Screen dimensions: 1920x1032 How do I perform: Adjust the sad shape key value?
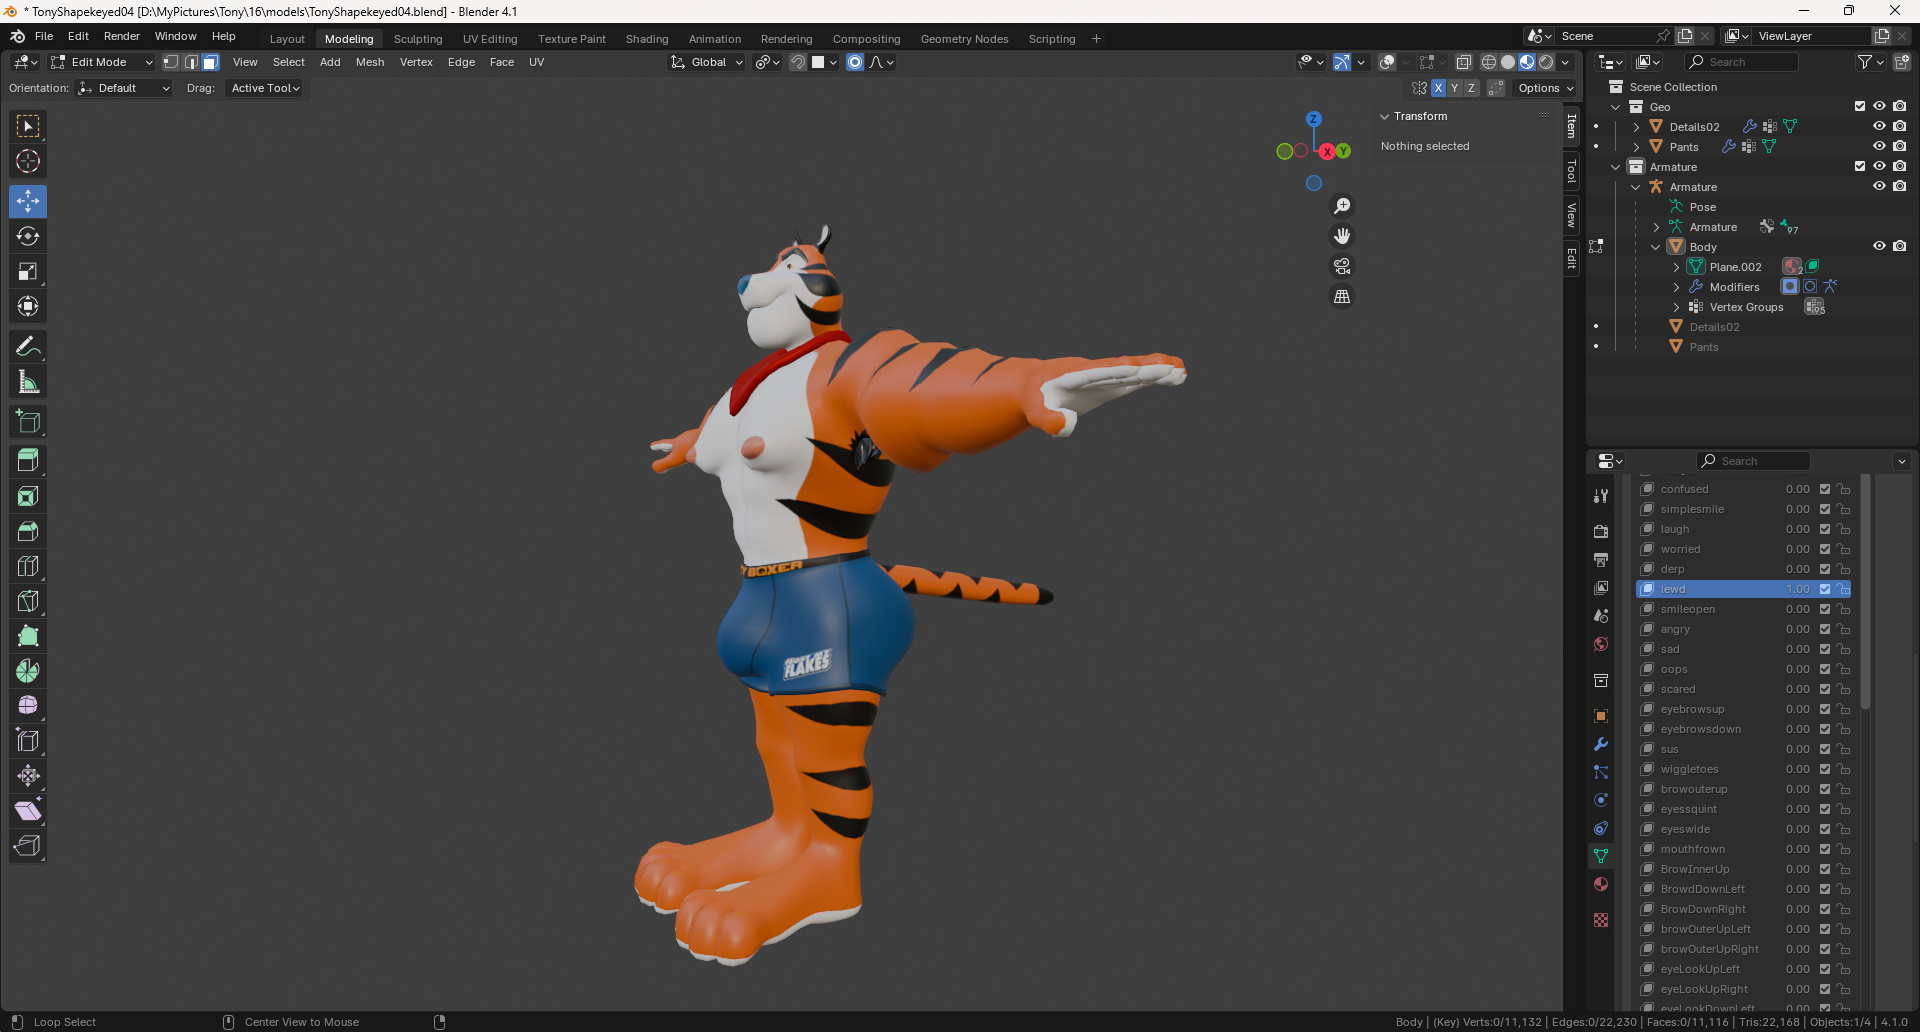(1798, 649)
